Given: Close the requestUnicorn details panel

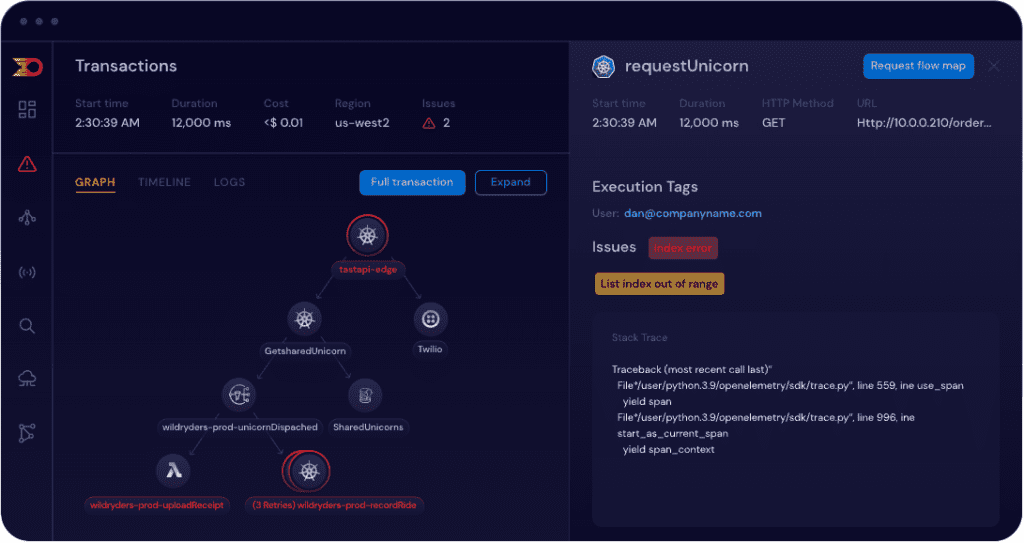Looking at the screenshot, I should click(x=993, y=66).
